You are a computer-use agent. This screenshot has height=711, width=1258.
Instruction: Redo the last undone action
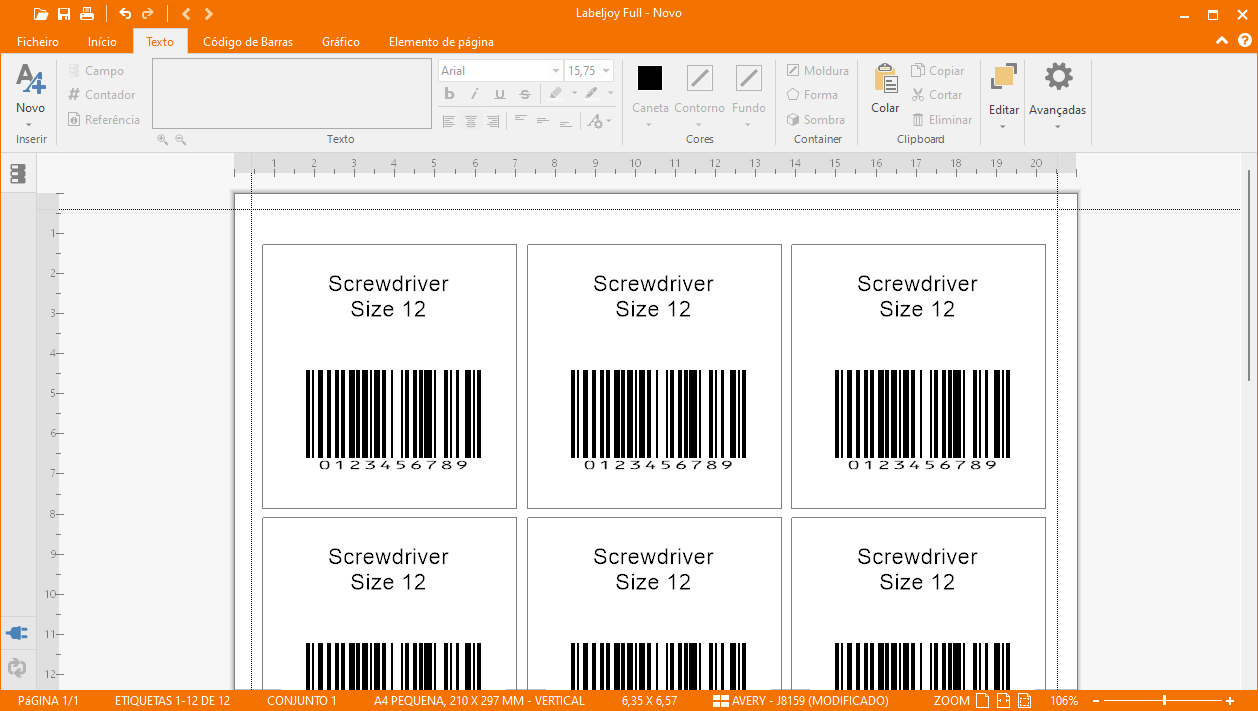click(x=148, y=14)
